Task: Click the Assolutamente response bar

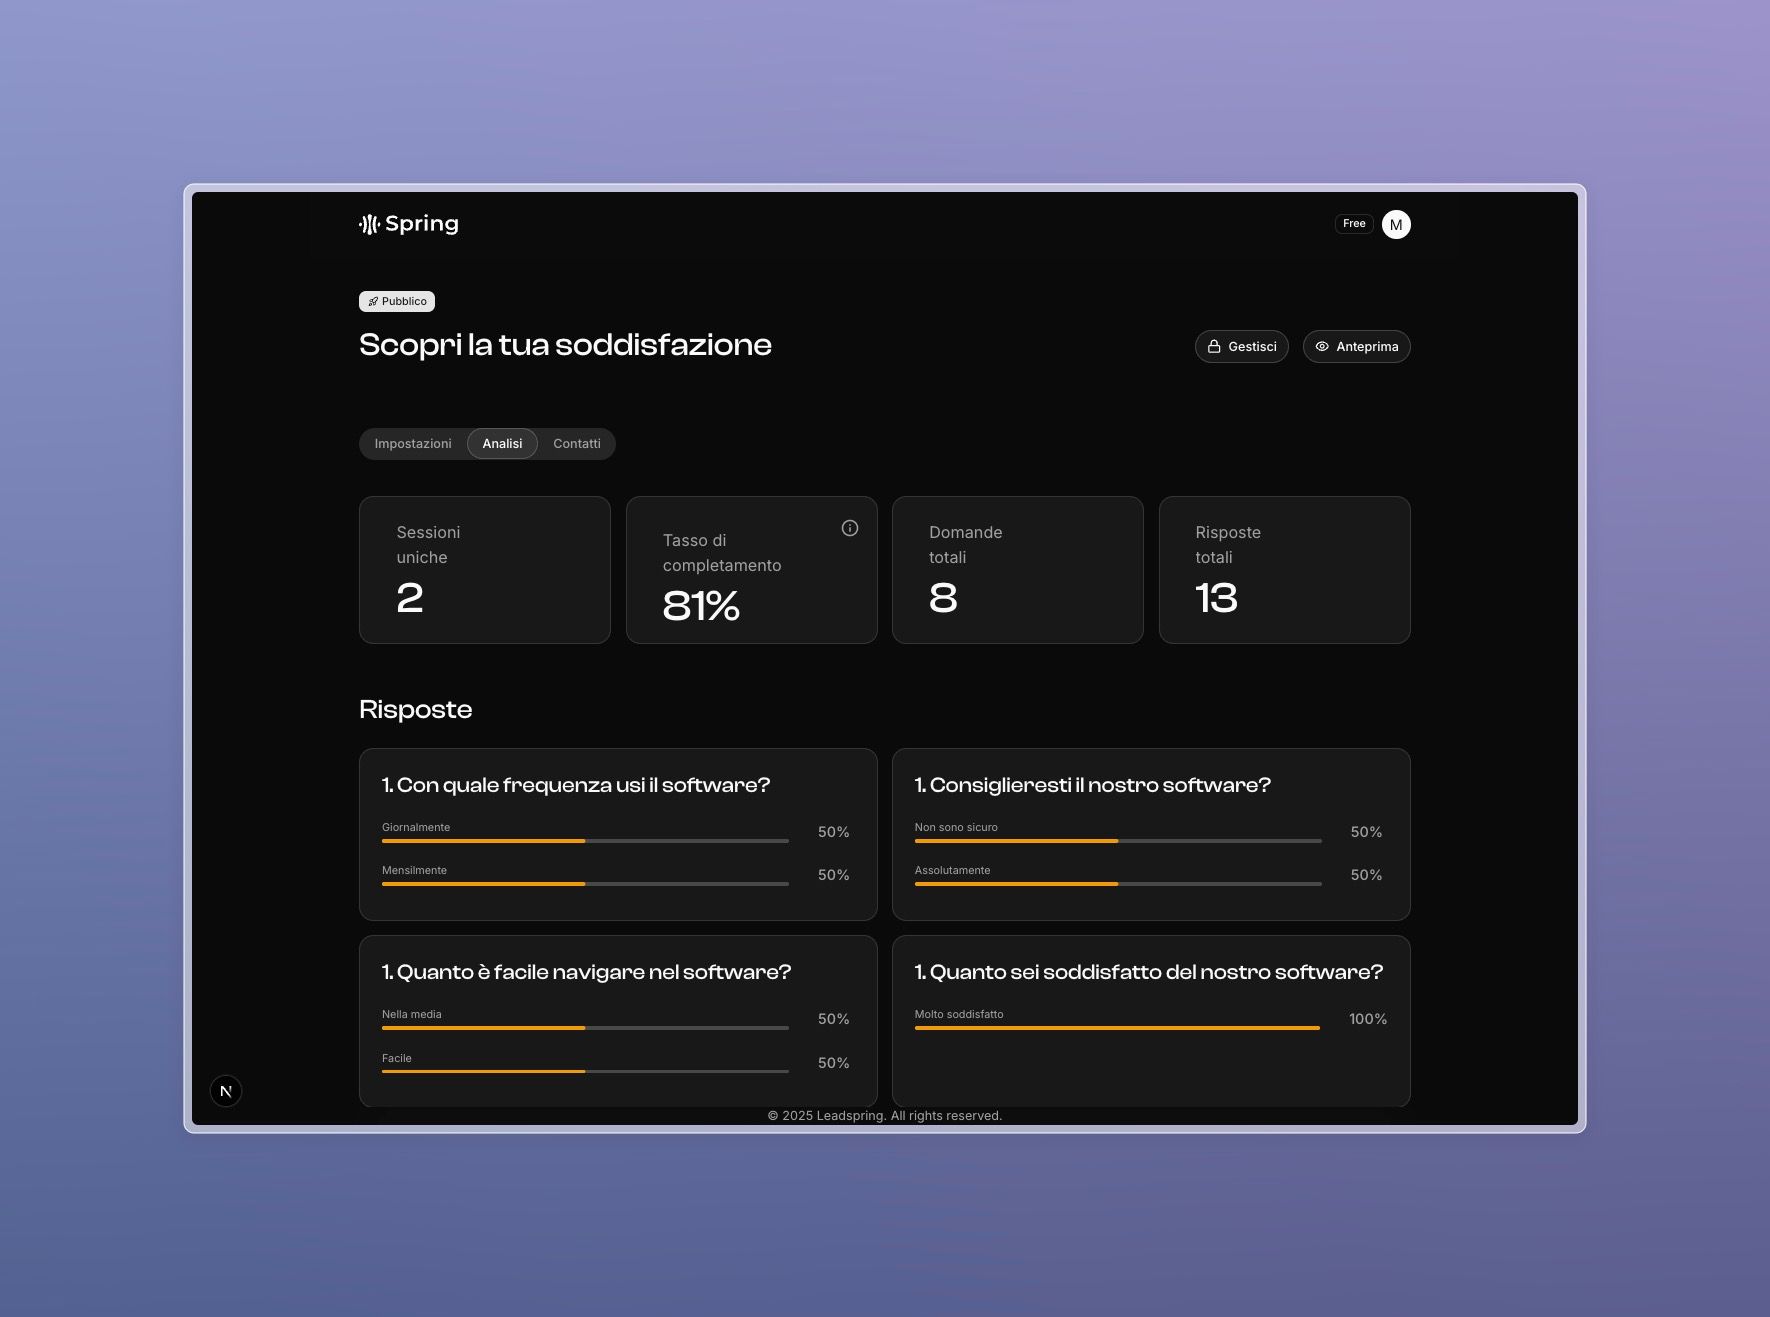Action: pos(1117,884)
